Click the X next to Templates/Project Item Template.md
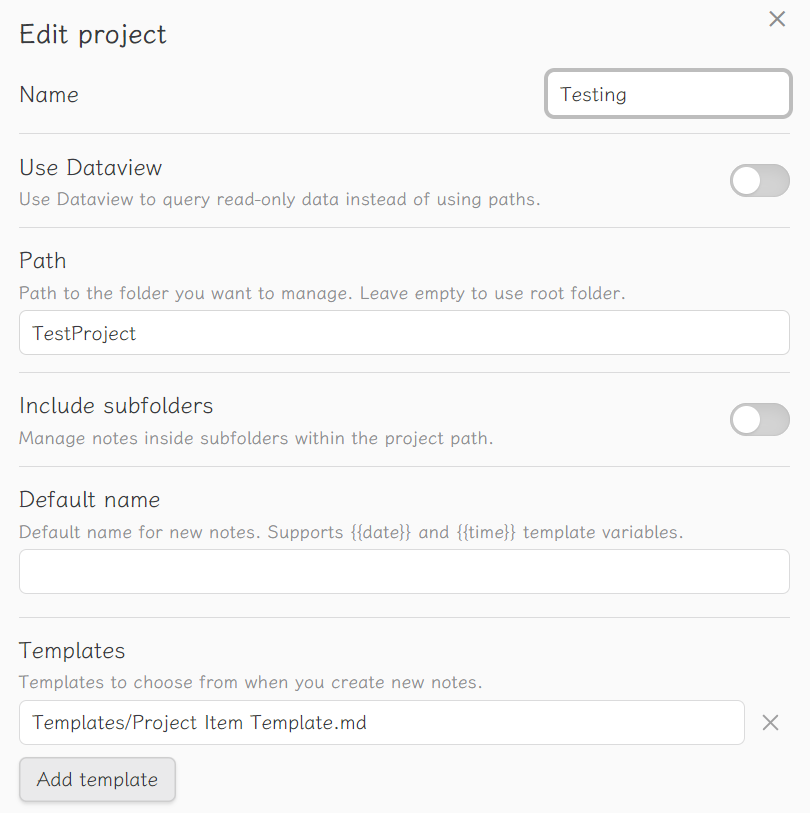Image resolution: width=810 pixels, height=813 pixels. (770, 722)
